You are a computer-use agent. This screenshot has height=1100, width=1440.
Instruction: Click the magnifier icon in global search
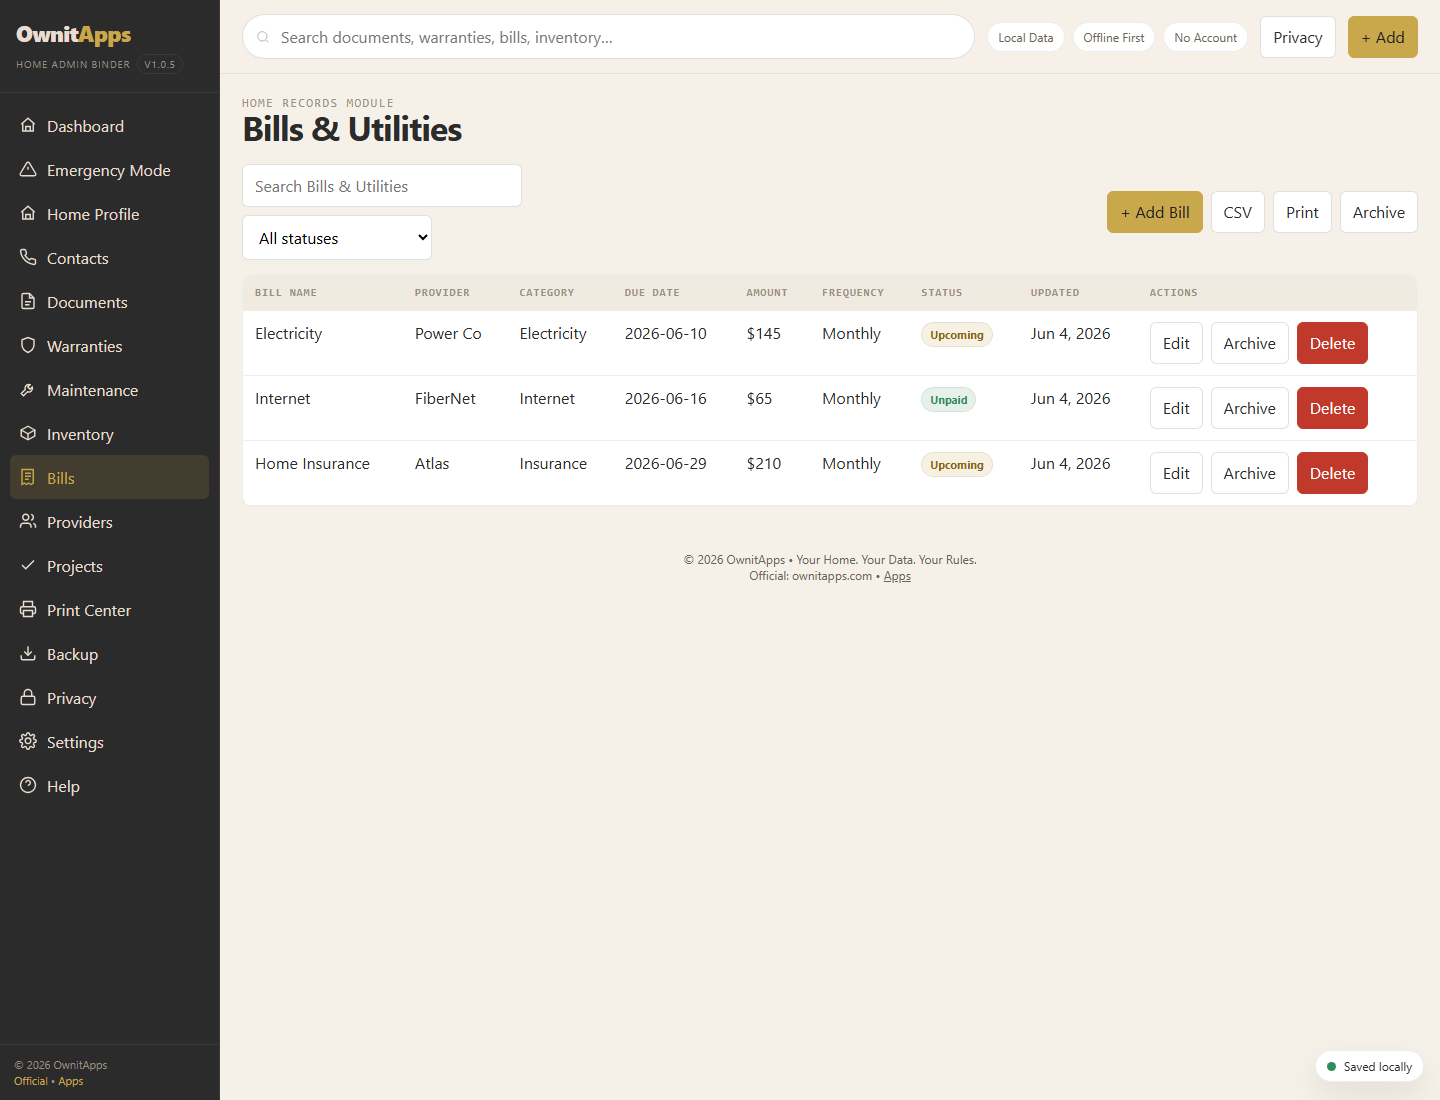[x=263, y=37]
